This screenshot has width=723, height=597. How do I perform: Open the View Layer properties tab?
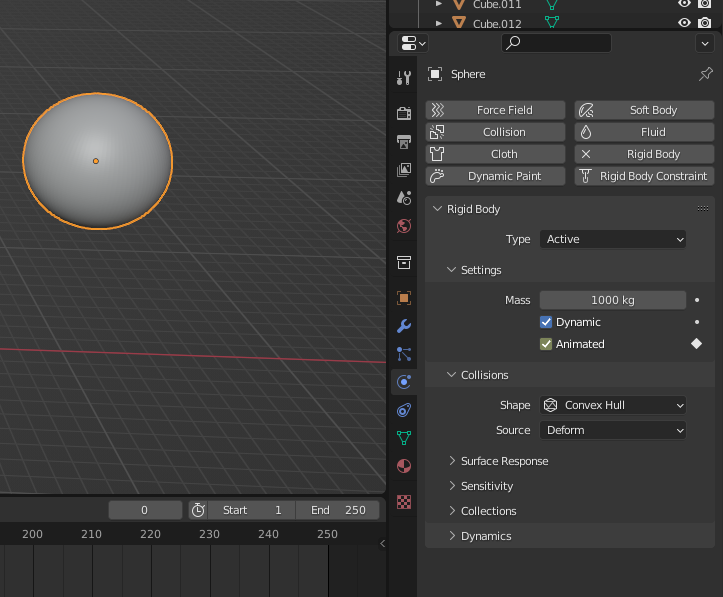pyautogui.click(x=404, y=170)
